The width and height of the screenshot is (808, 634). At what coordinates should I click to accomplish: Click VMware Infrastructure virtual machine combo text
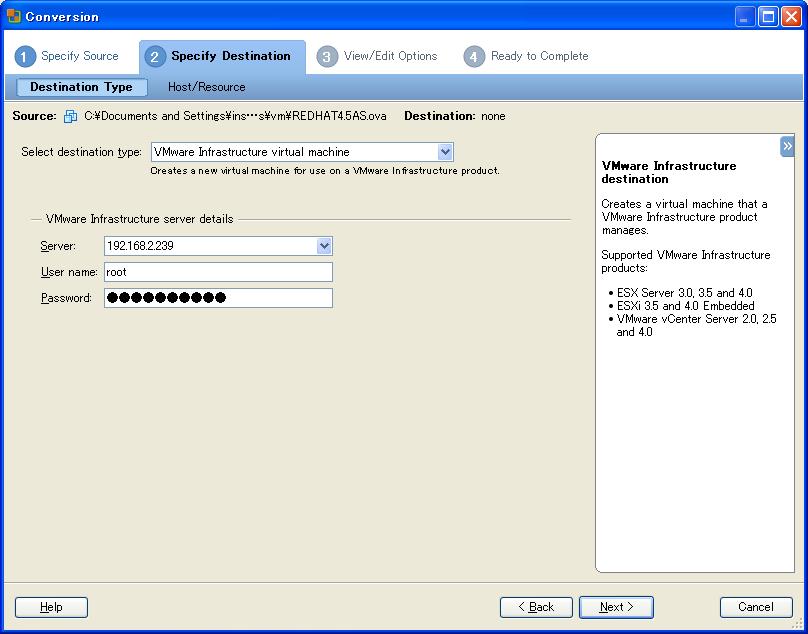click(251, 152)
